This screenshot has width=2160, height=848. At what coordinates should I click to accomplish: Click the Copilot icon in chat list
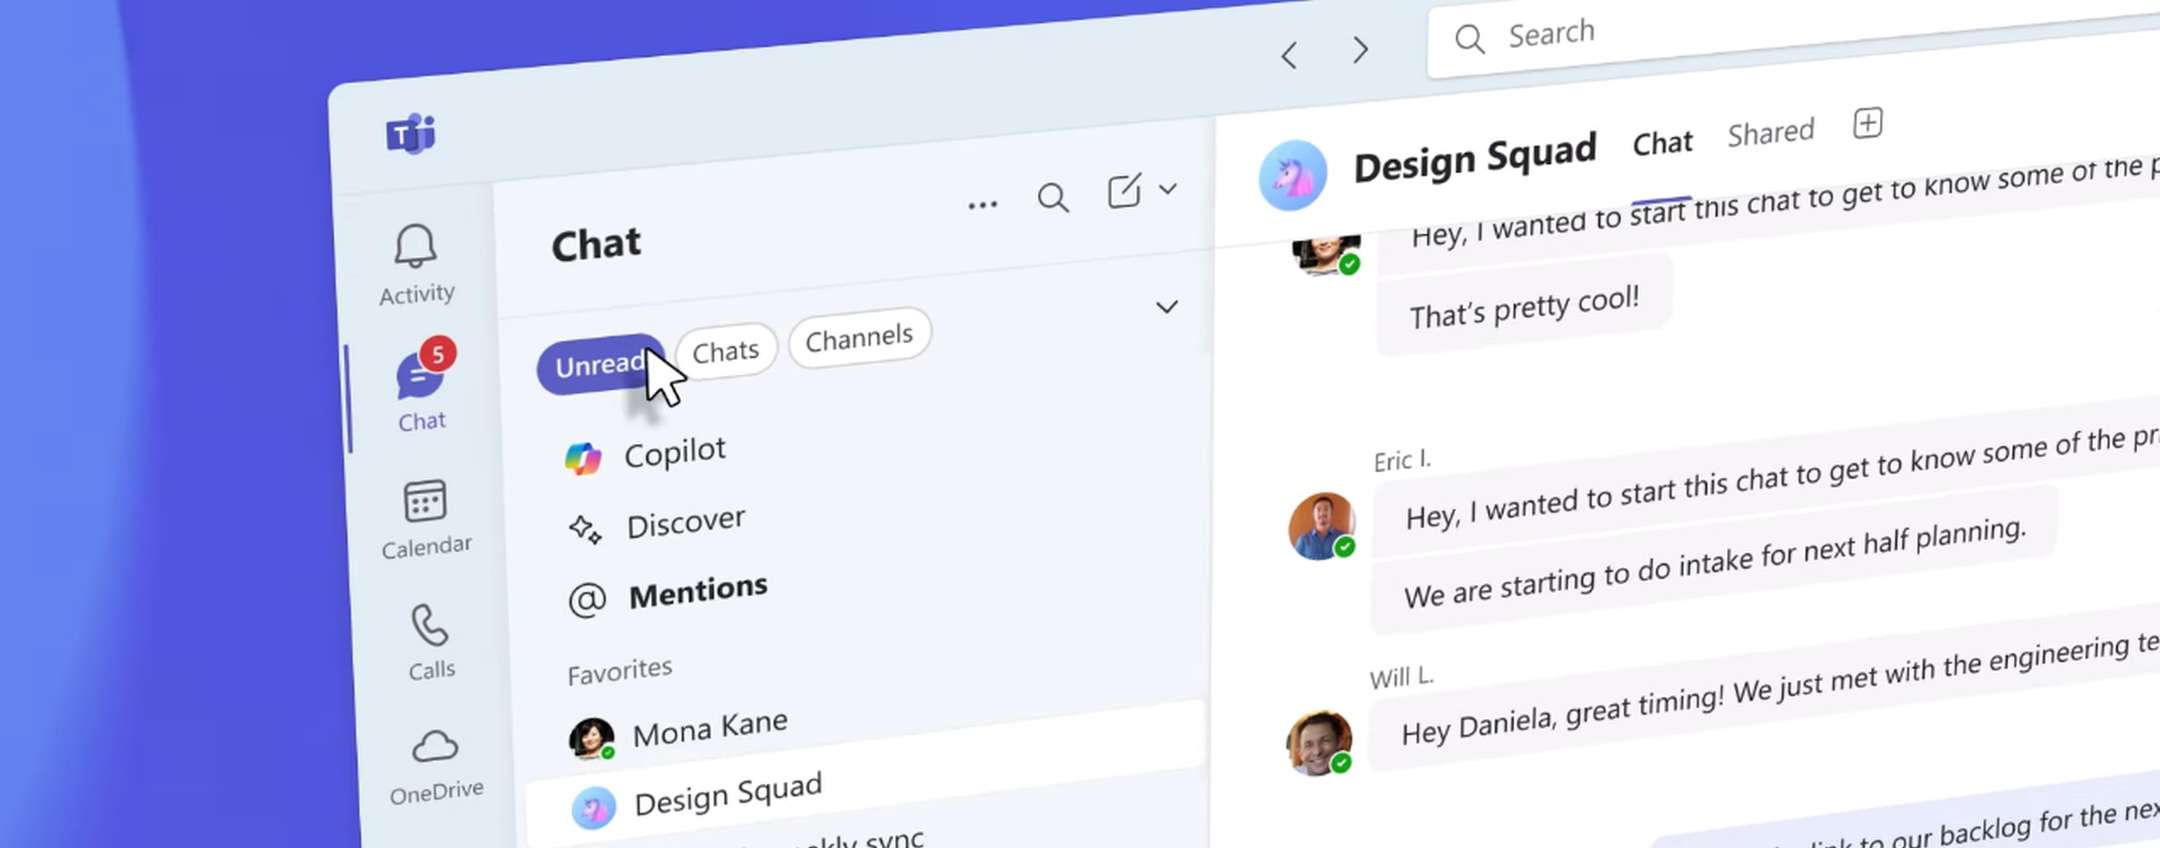point(583,459)
